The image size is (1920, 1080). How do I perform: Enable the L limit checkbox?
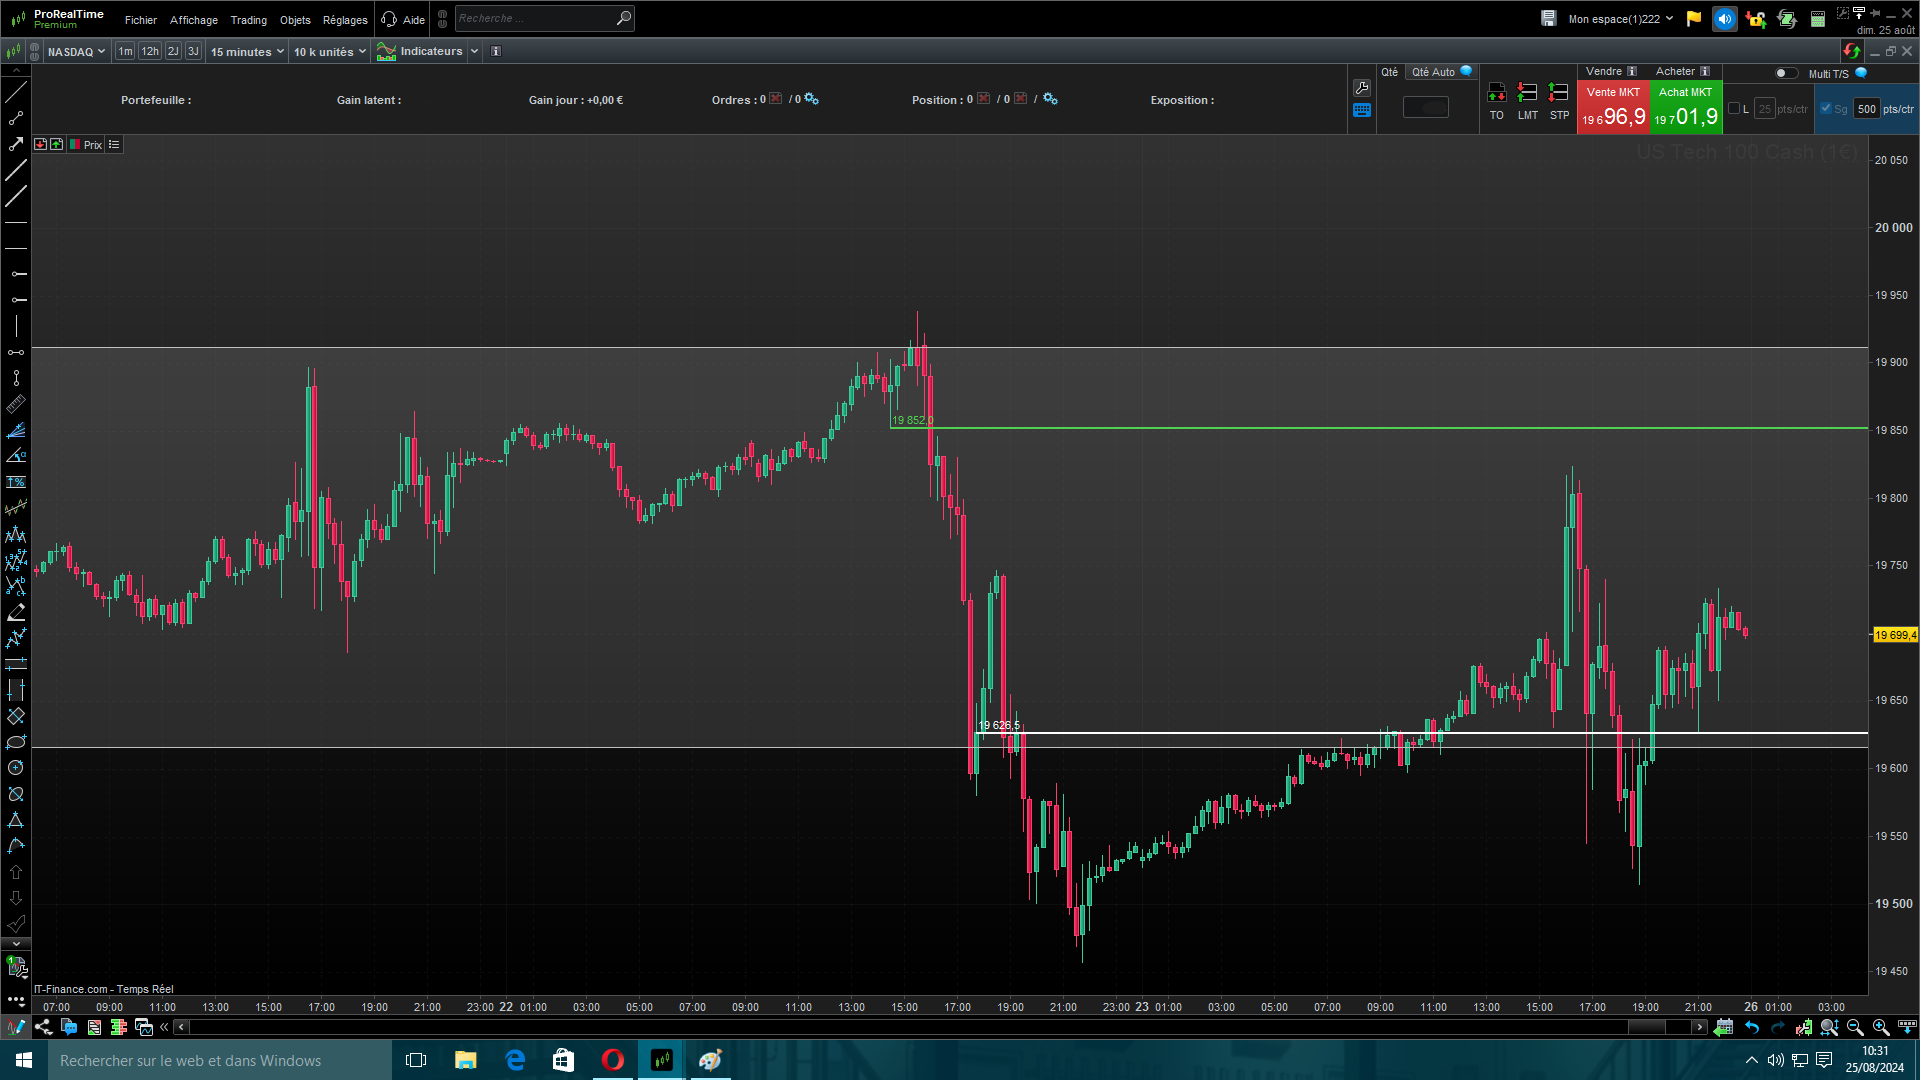1734,109
